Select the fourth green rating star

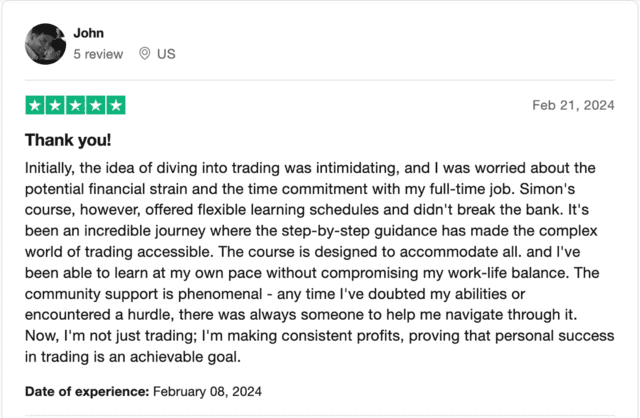point(95,105)
